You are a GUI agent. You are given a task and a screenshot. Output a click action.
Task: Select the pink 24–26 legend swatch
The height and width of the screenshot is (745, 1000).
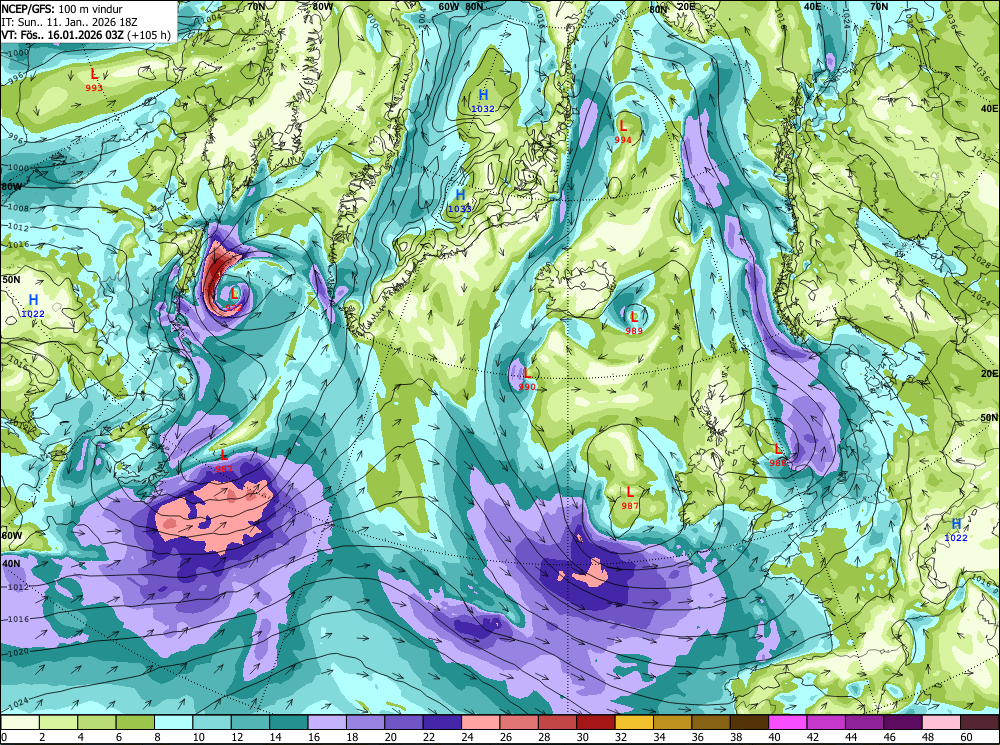tap(481, 722)
